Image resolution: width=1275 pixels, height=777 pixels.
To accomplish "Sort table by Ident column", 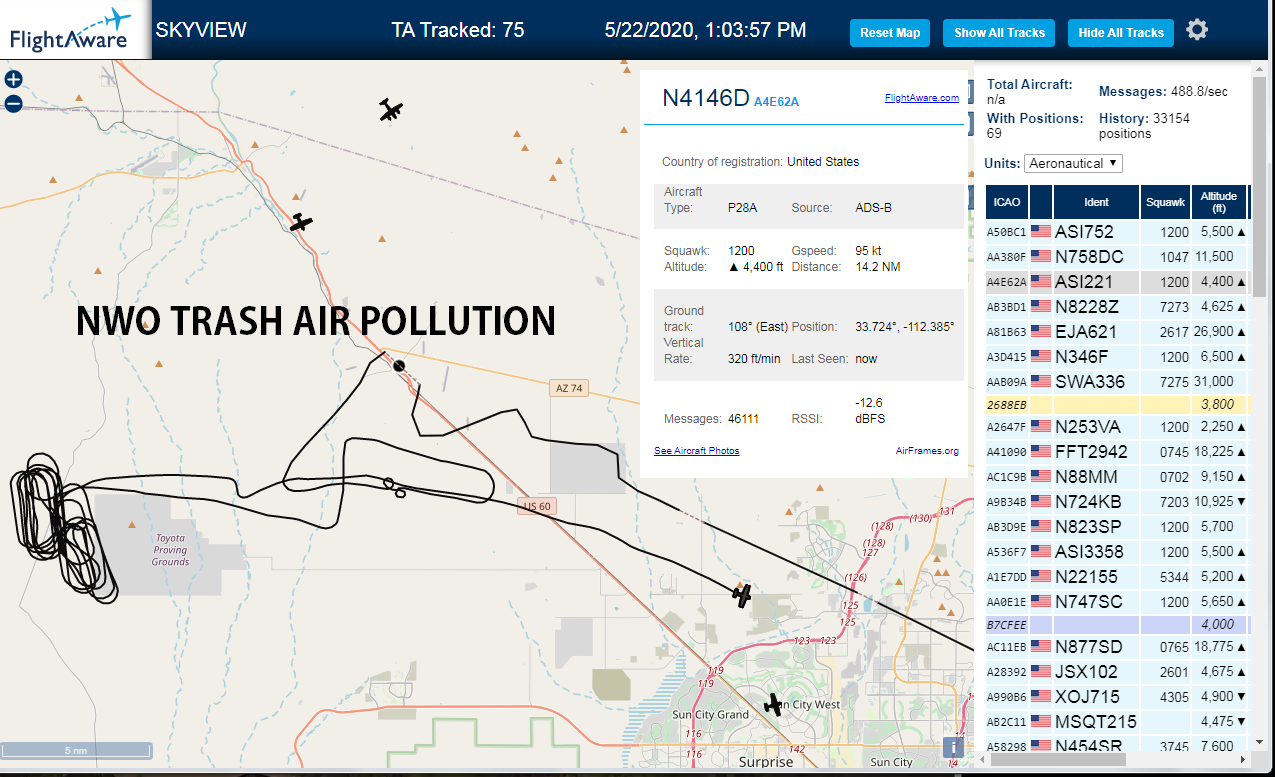I will point(1096,202).
